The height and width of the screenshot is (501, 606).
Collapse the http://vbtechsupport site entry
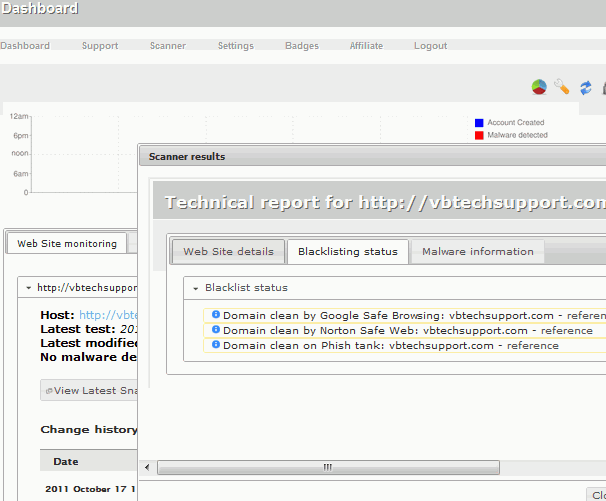29,288
